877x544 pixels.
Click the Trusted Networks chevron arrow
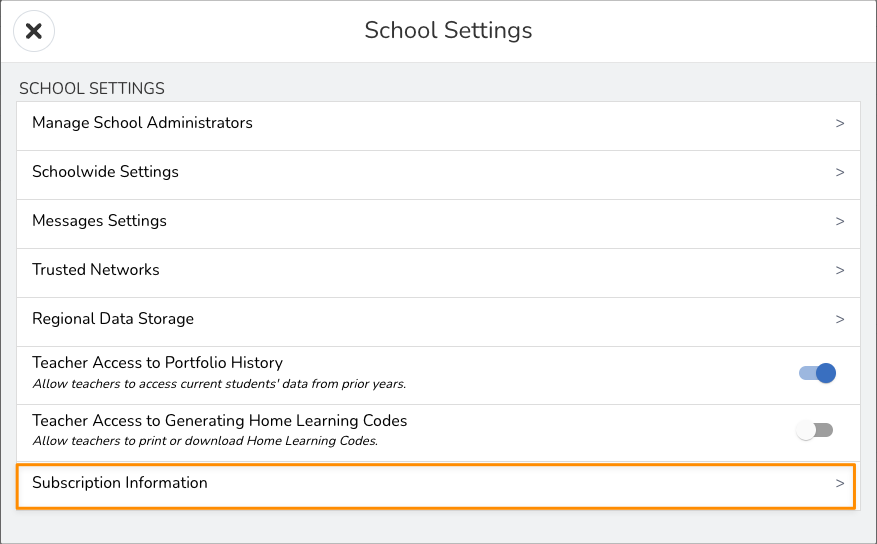click(x=840, y=270)
